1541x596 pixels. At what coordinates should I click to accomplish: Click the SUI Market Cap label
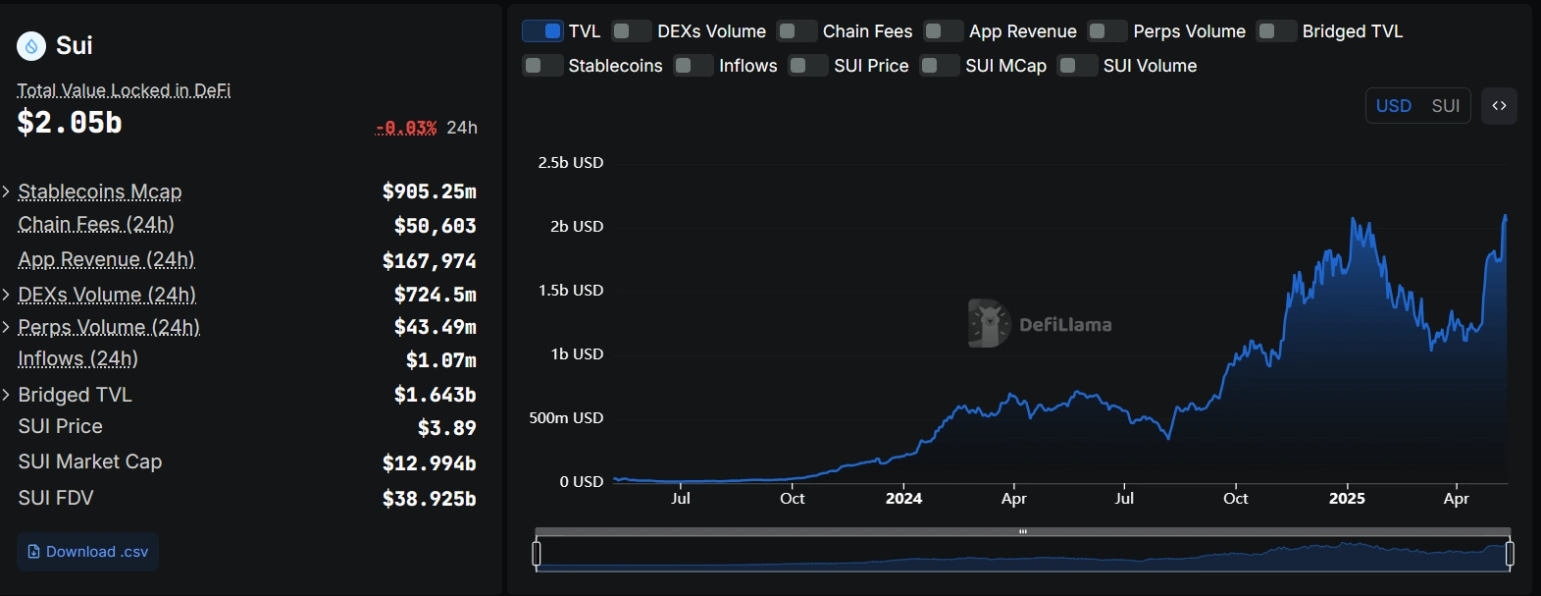[x=90, y=462]
